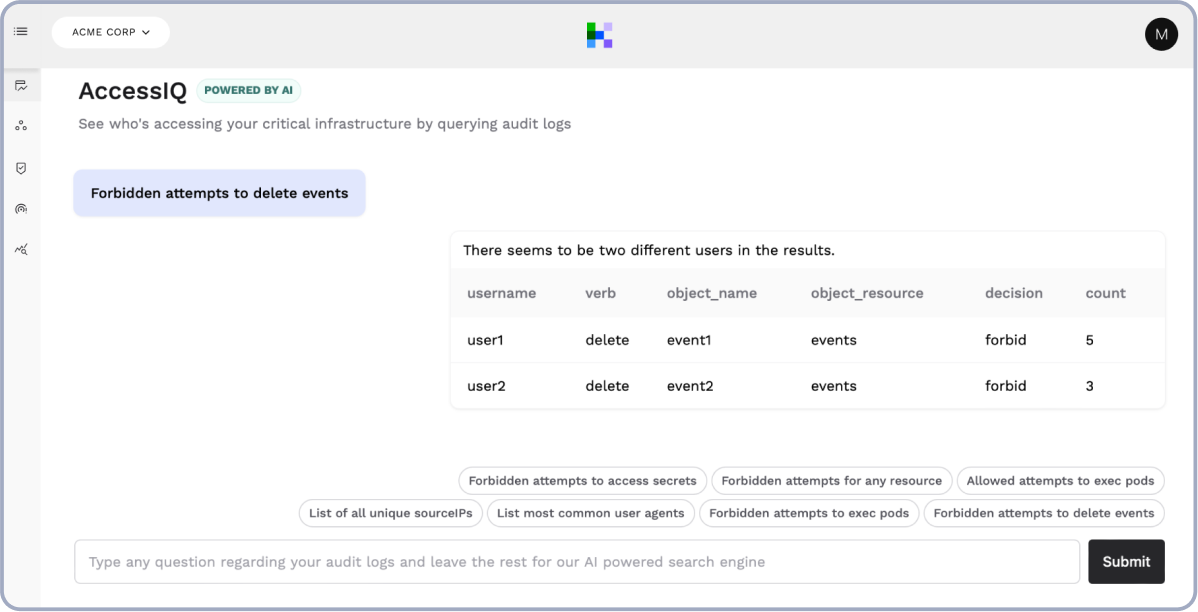1198x612 pixels.
Task: Pick 'List of all unique sourceIPs' suggestion
Action: pos(390,513)
